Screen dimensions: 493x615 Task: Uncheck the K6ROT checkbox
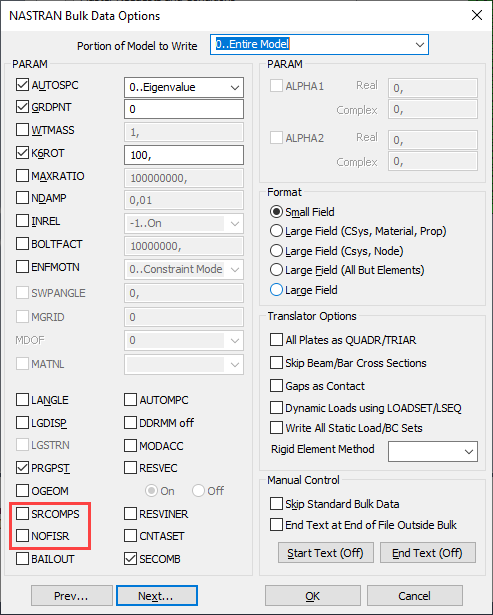pyautogui.click(x=22, y=153)
